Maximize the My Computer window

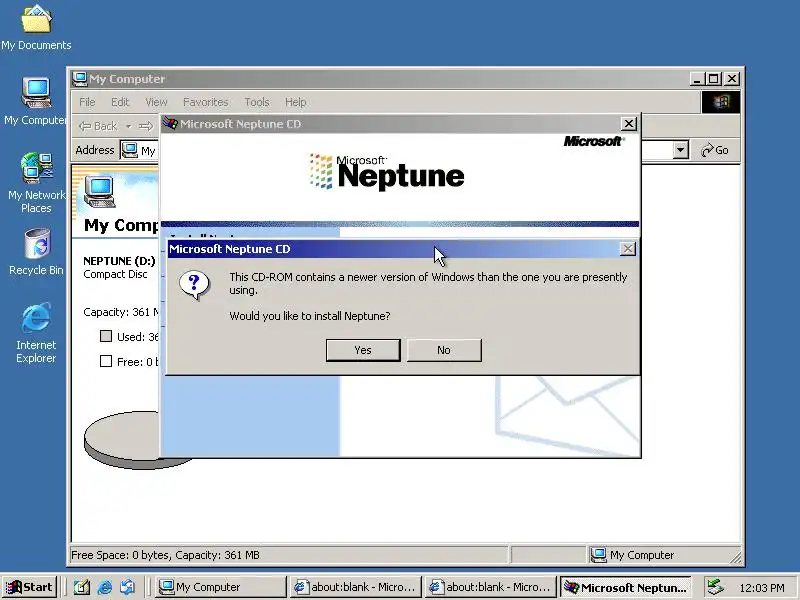[x=713, y=79]
